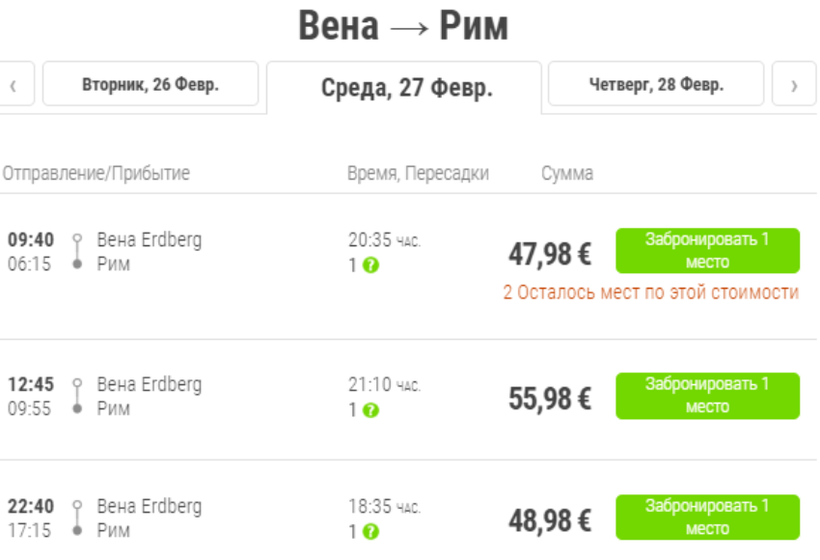Screen dimensions: 820x560
Task: Click transfer info icon for 12:45 trip
Action: [x=371, y=410]
